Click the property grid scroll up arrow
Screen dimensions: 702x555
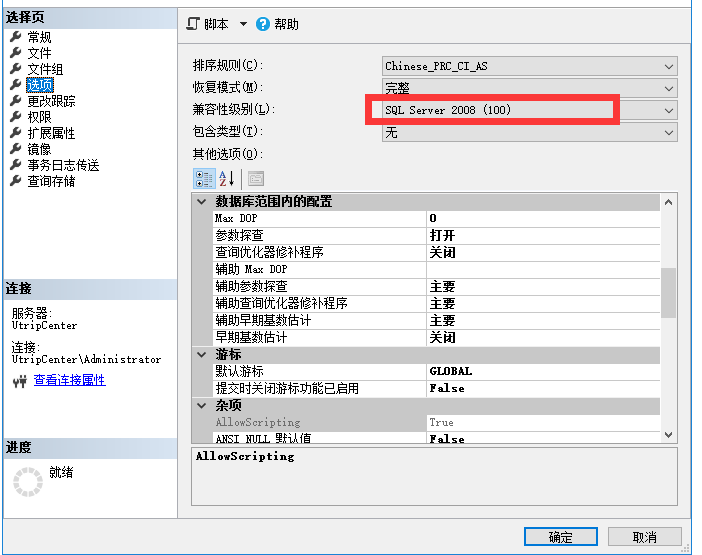click(x=668, y=202)
